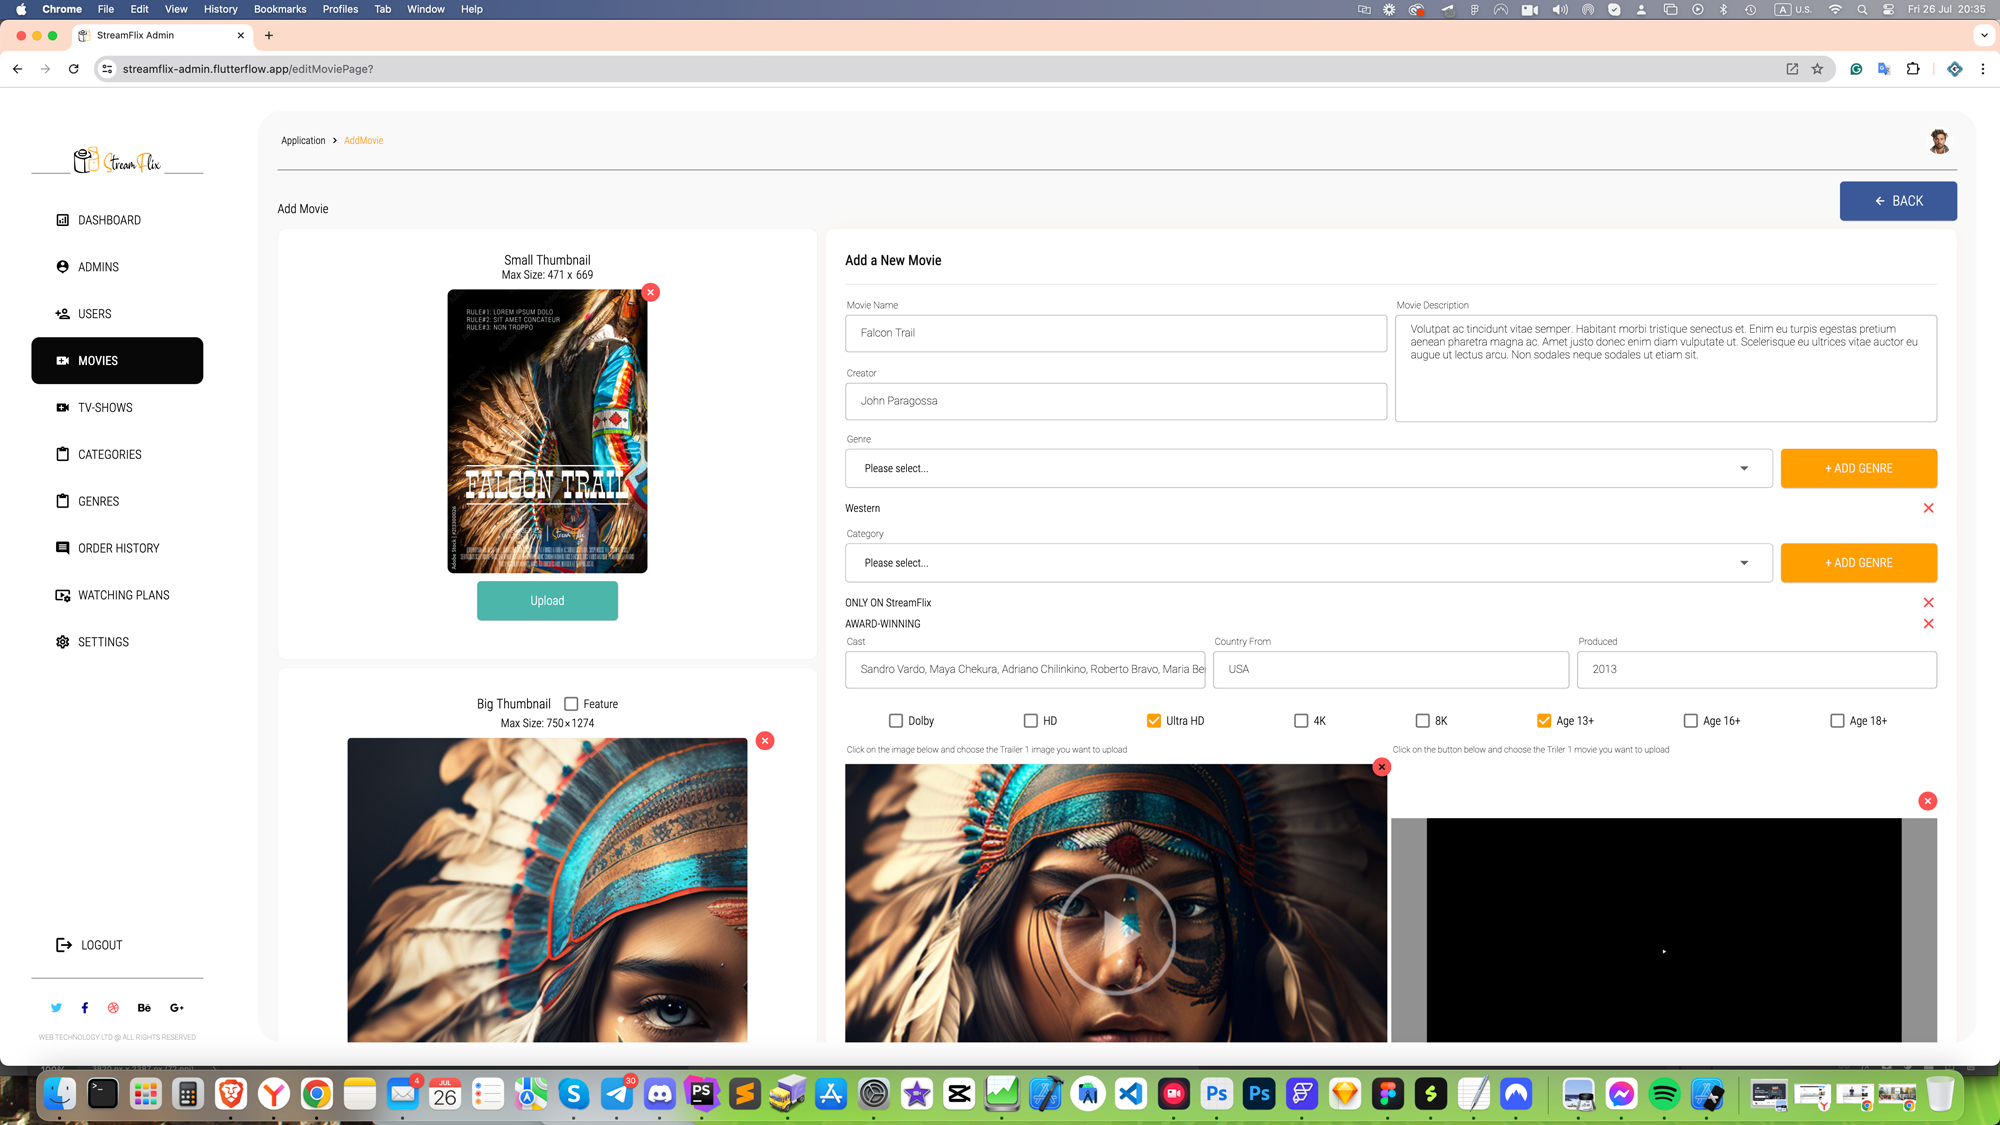The image size is (2000, 1125).
Task: Remove the AWARD-WINNING category entry
Action: coord(1928,624)
